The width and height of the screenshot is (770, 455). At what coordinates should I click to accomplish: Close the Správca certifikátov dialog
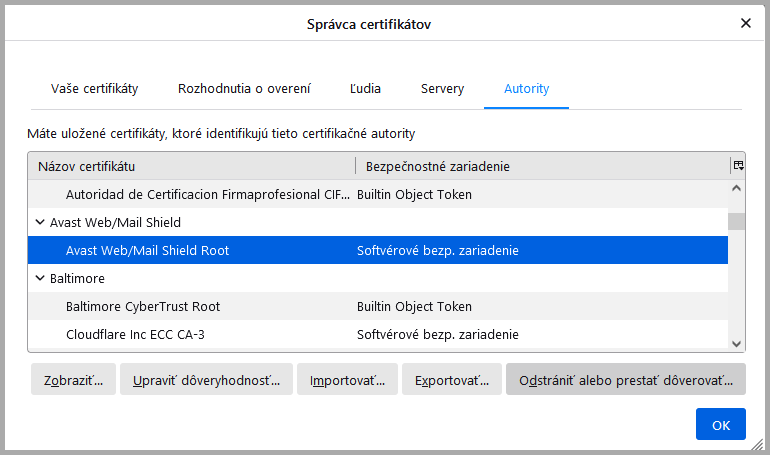click(x=745, y=23)
